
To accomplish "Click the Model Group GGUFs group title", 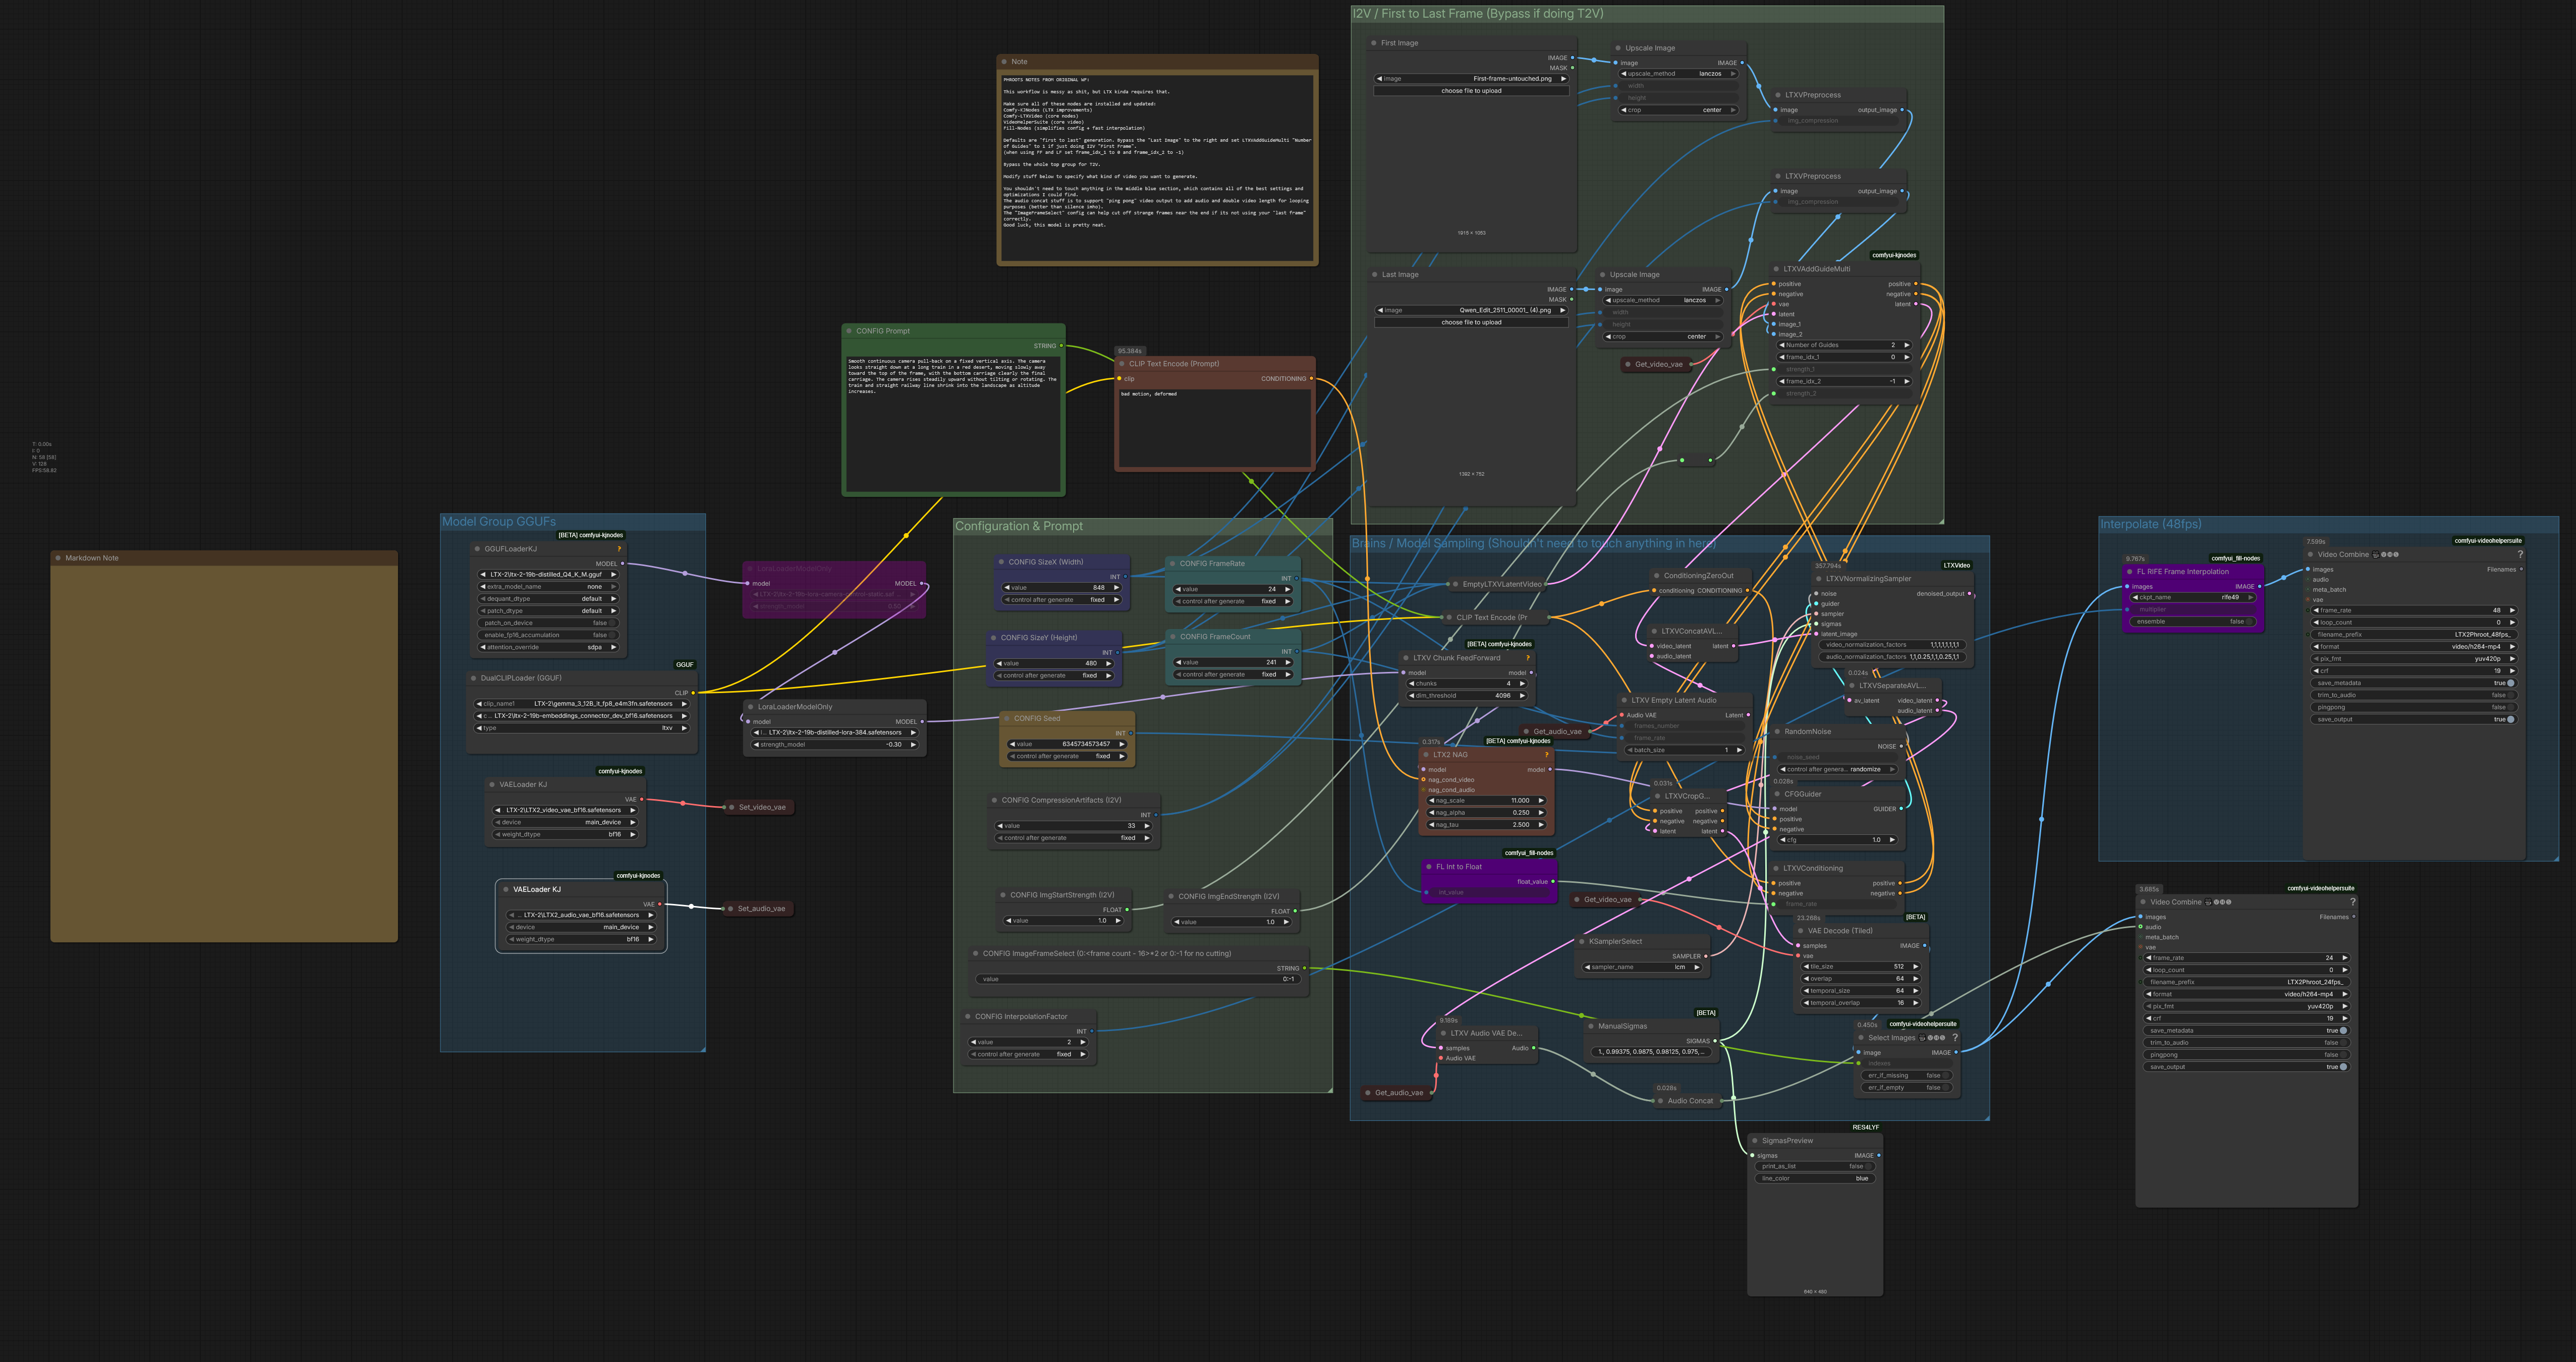I will 499,522.
